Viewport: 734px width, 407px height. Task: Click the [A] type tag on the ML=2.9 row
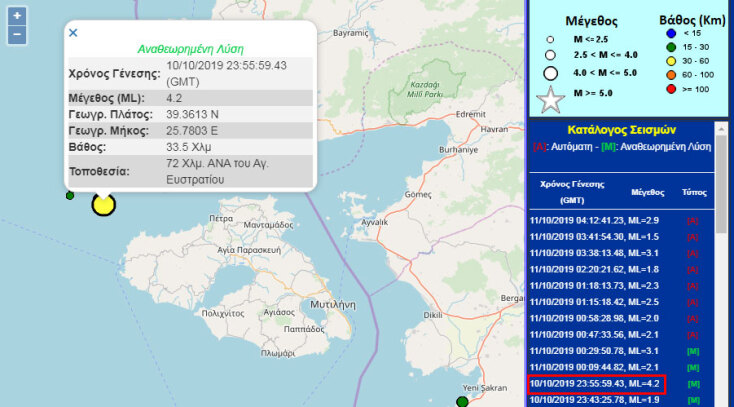692,221
